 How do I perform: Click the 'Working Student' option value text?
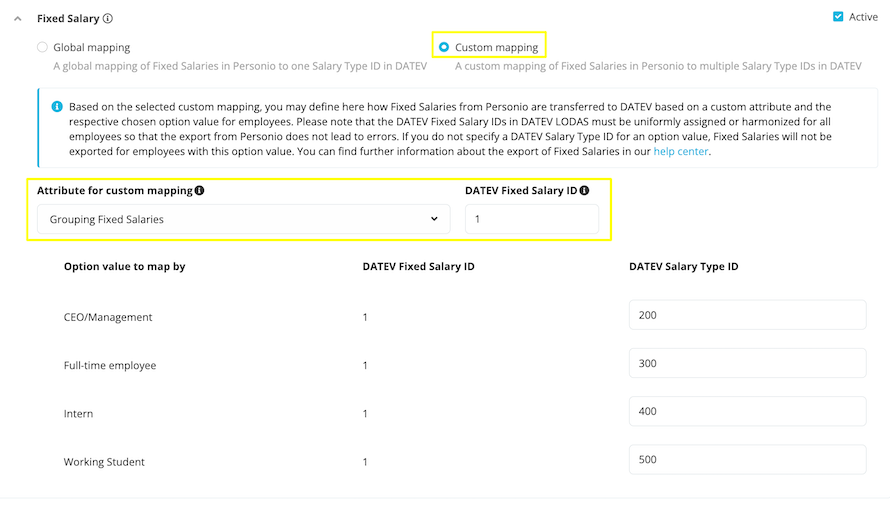coord(104,462)
